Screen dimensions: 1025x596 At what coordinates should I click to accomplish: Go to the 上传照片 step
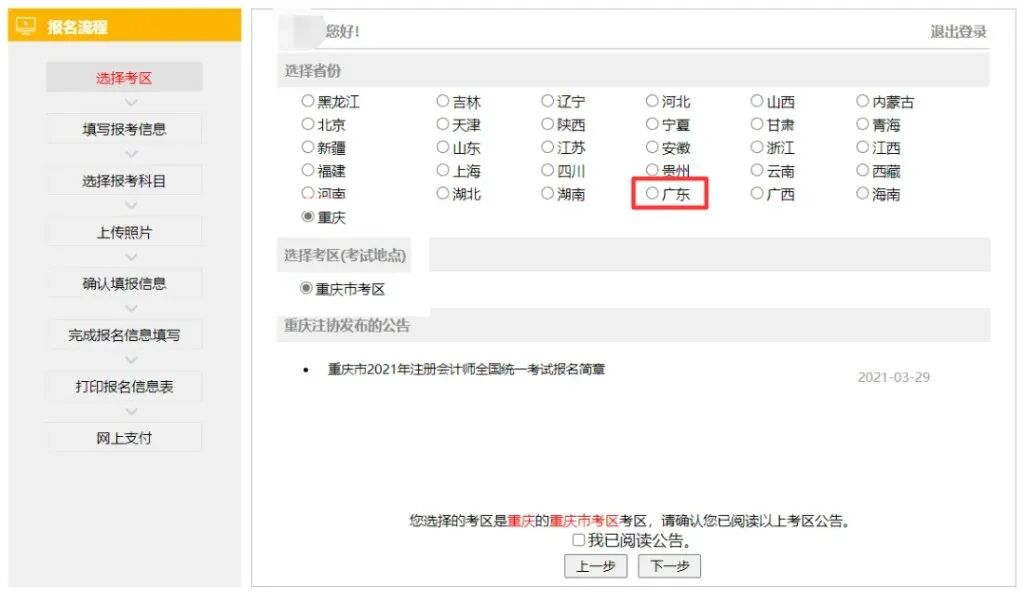[x=124, y=232]
